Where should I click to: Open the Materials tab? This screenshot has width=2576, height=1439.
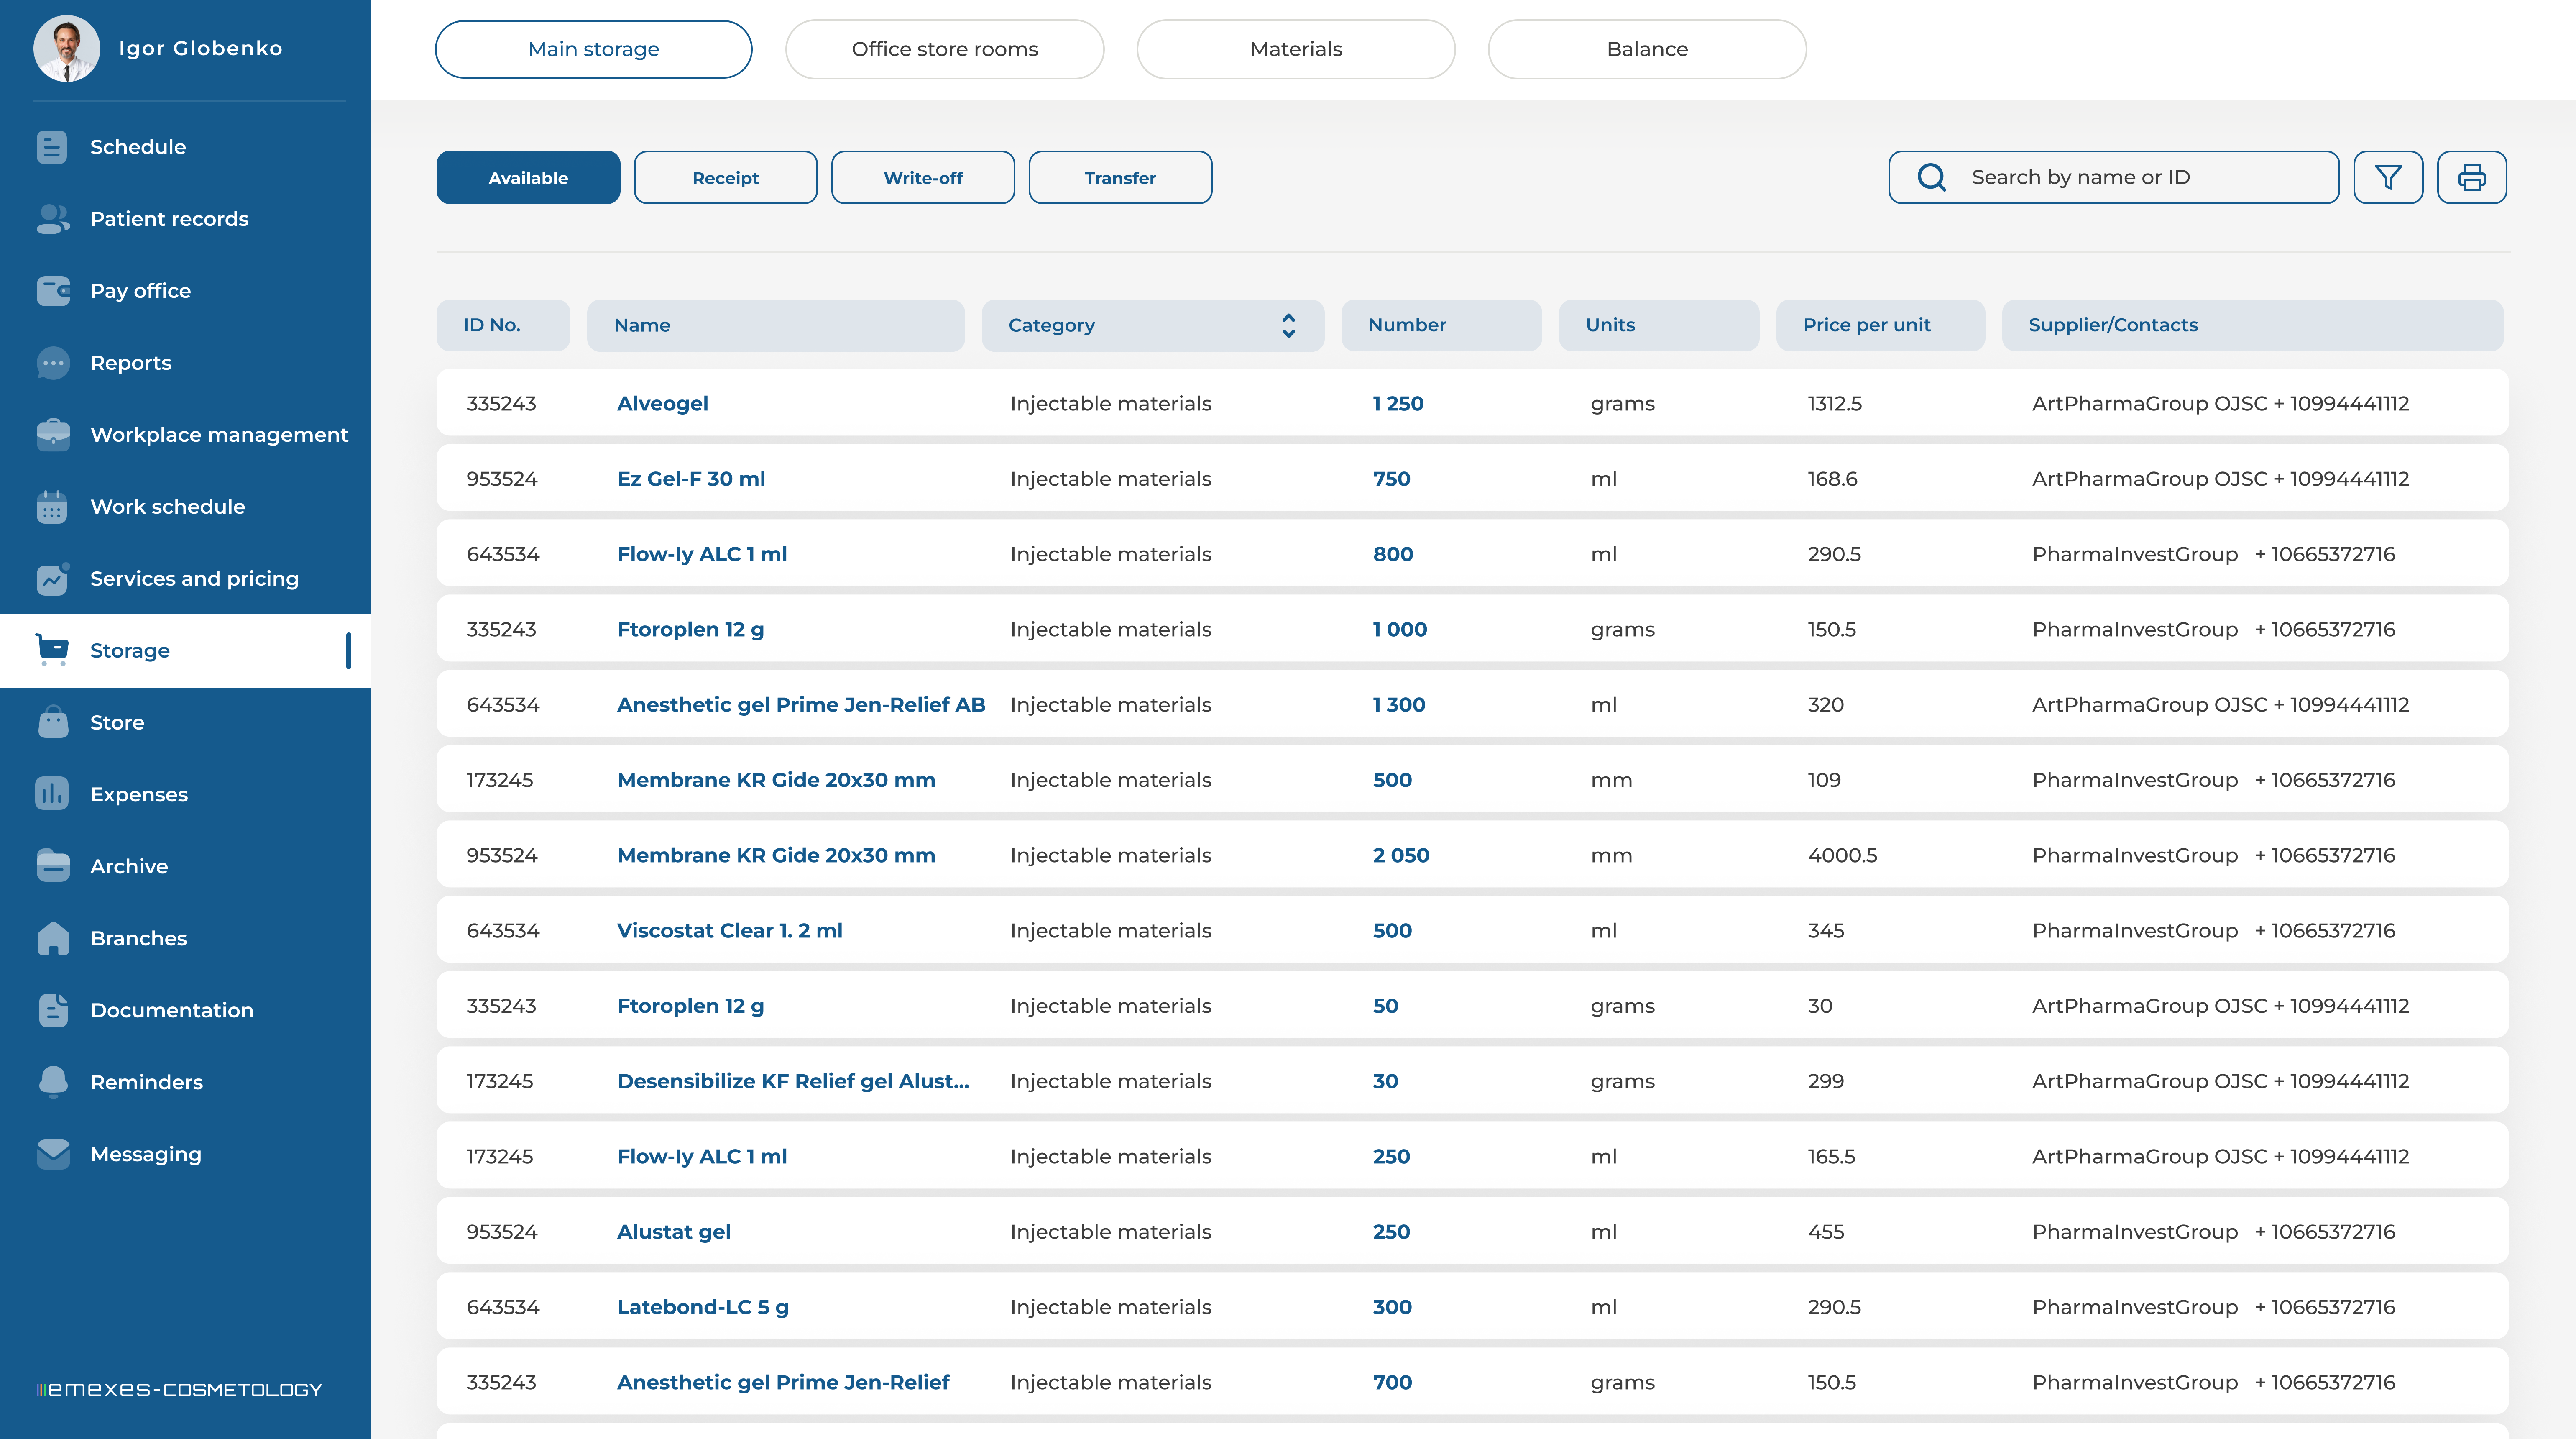(1295, 49)
